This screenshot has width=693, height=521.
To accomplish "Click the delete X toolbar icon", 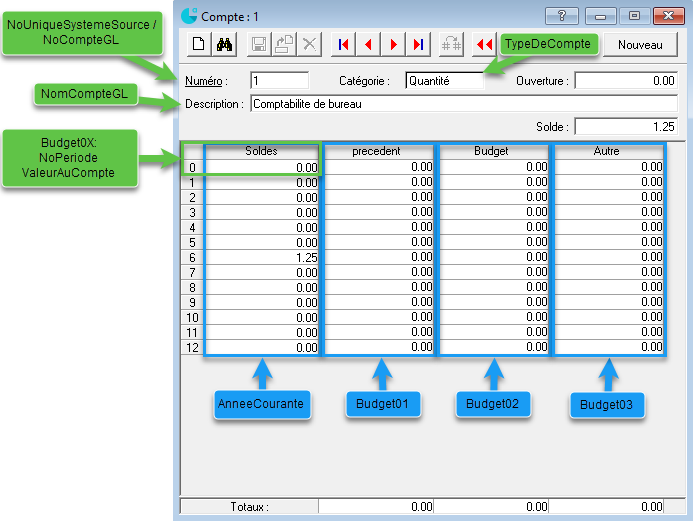I will click(x=310, y=44).
